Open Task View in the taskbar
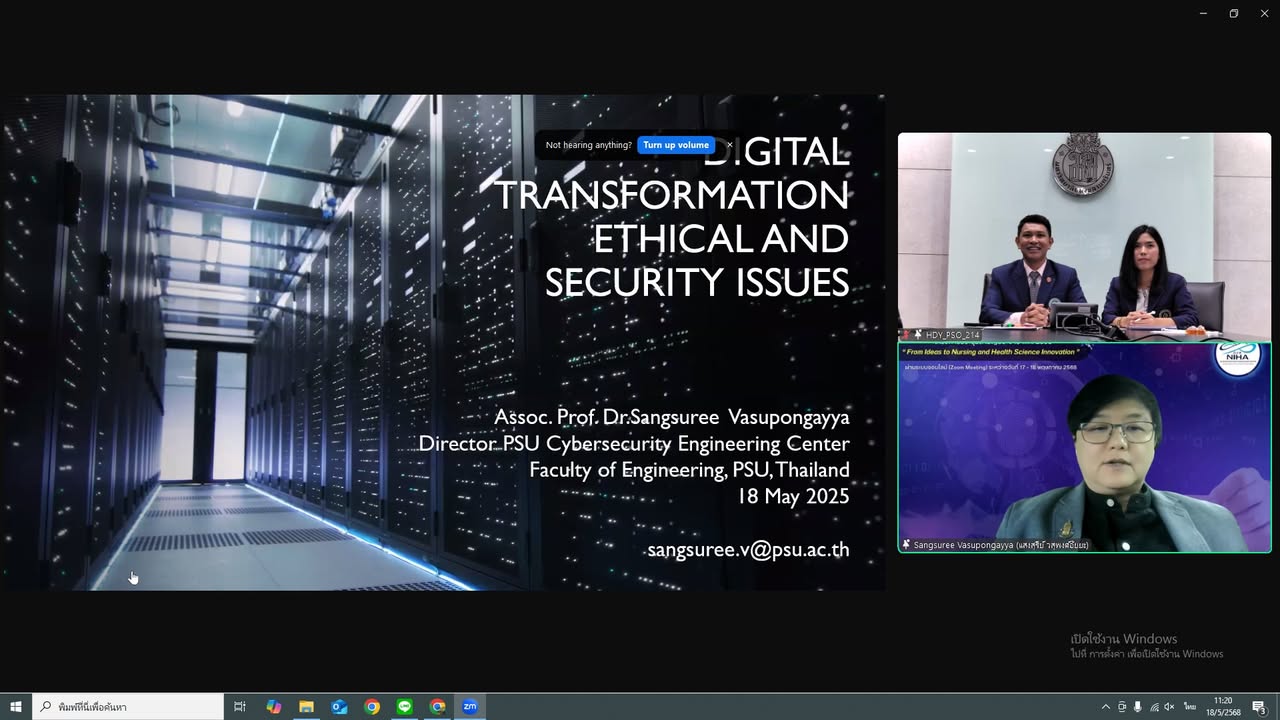The image size is (1280, 720). tap(240, 707)
